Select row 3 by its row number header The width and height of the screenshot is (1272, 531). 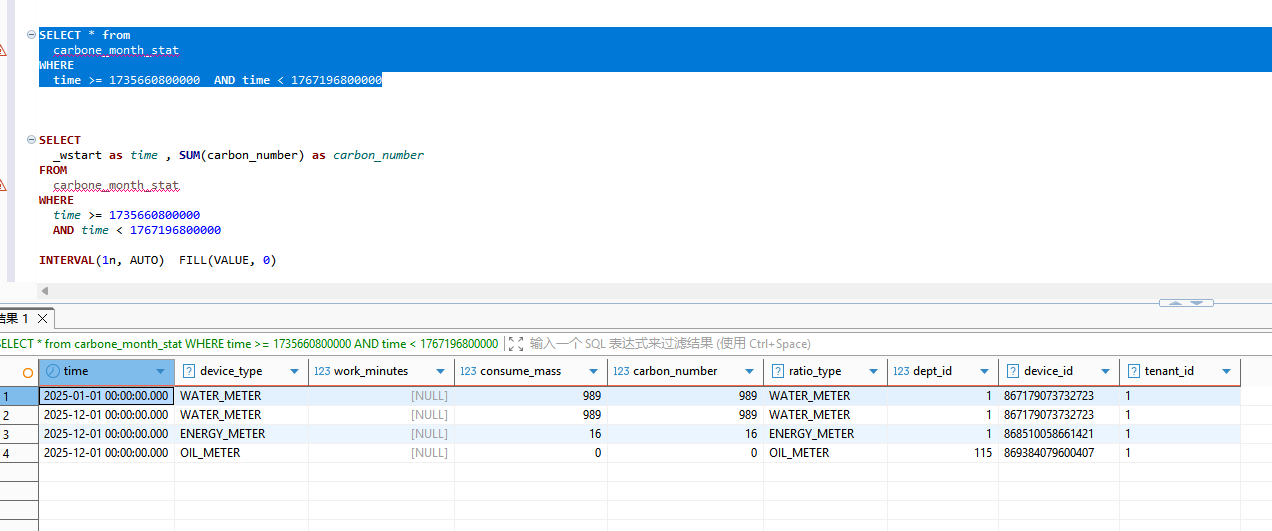point(8,434)
